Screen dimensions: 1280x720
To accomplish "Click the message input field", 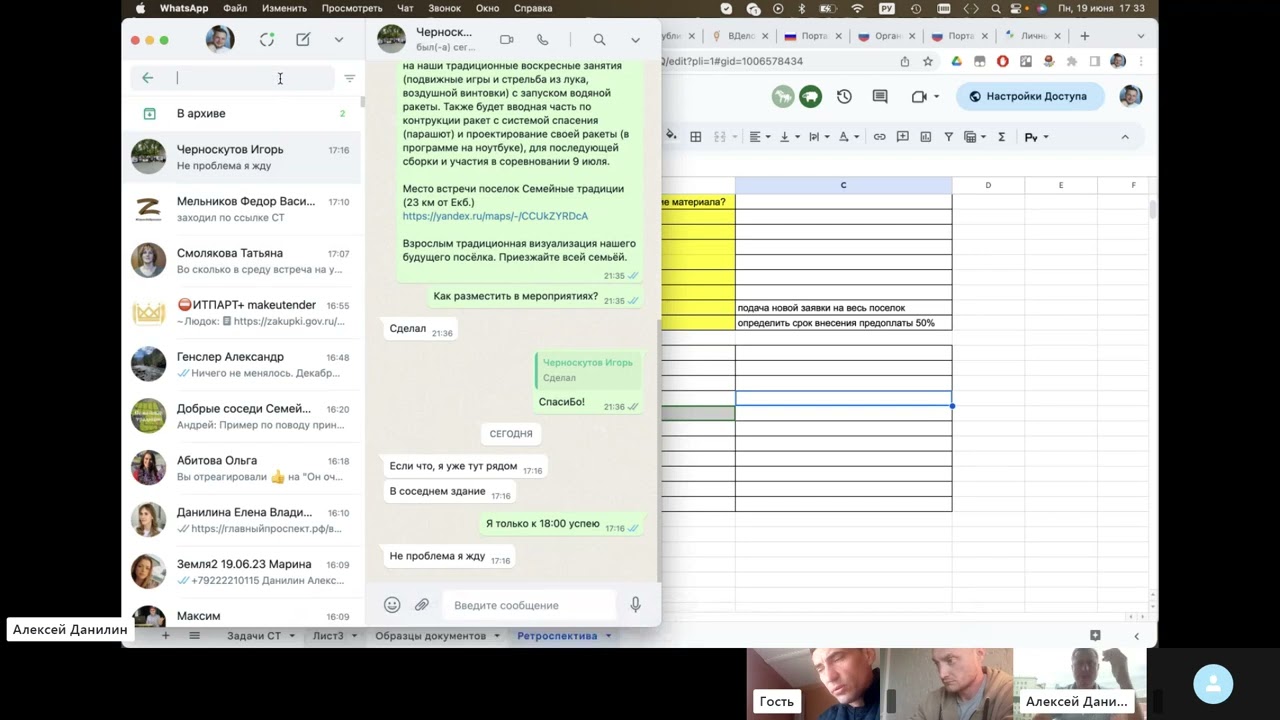I will pos(530,605).
